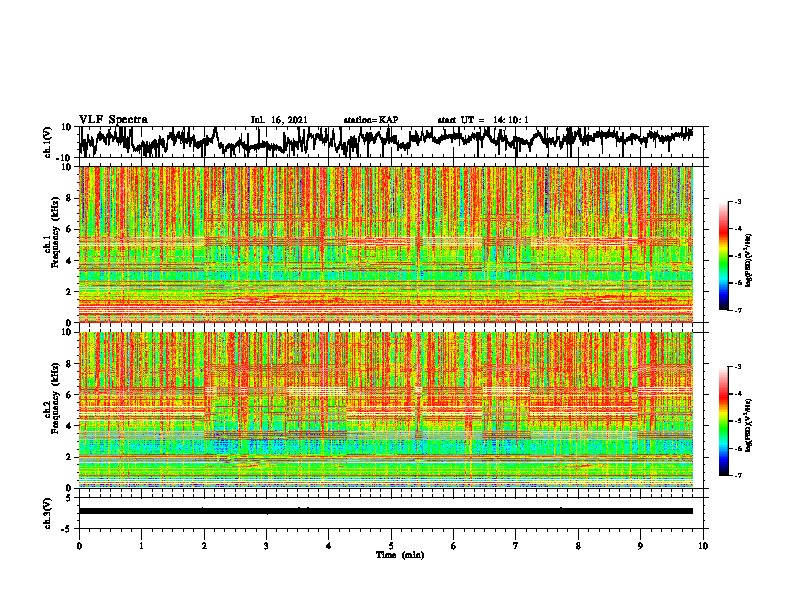792x612 pixels.
Task: Click the "VLF Spectra" title text
Action: [113, 120]
